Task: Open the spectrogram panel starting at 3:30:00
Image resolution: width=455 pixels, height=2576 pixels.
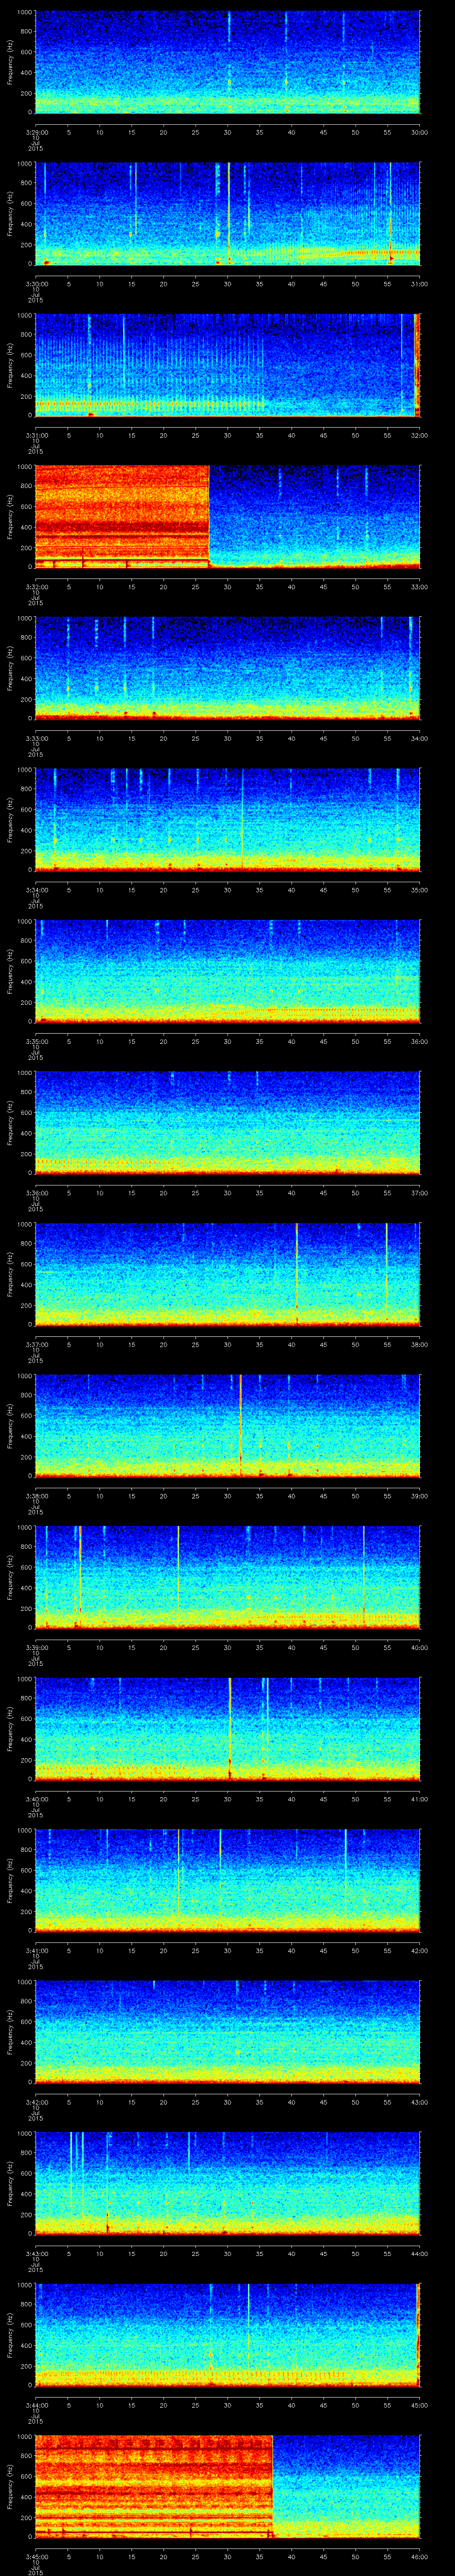Action: tap(227, 213)
